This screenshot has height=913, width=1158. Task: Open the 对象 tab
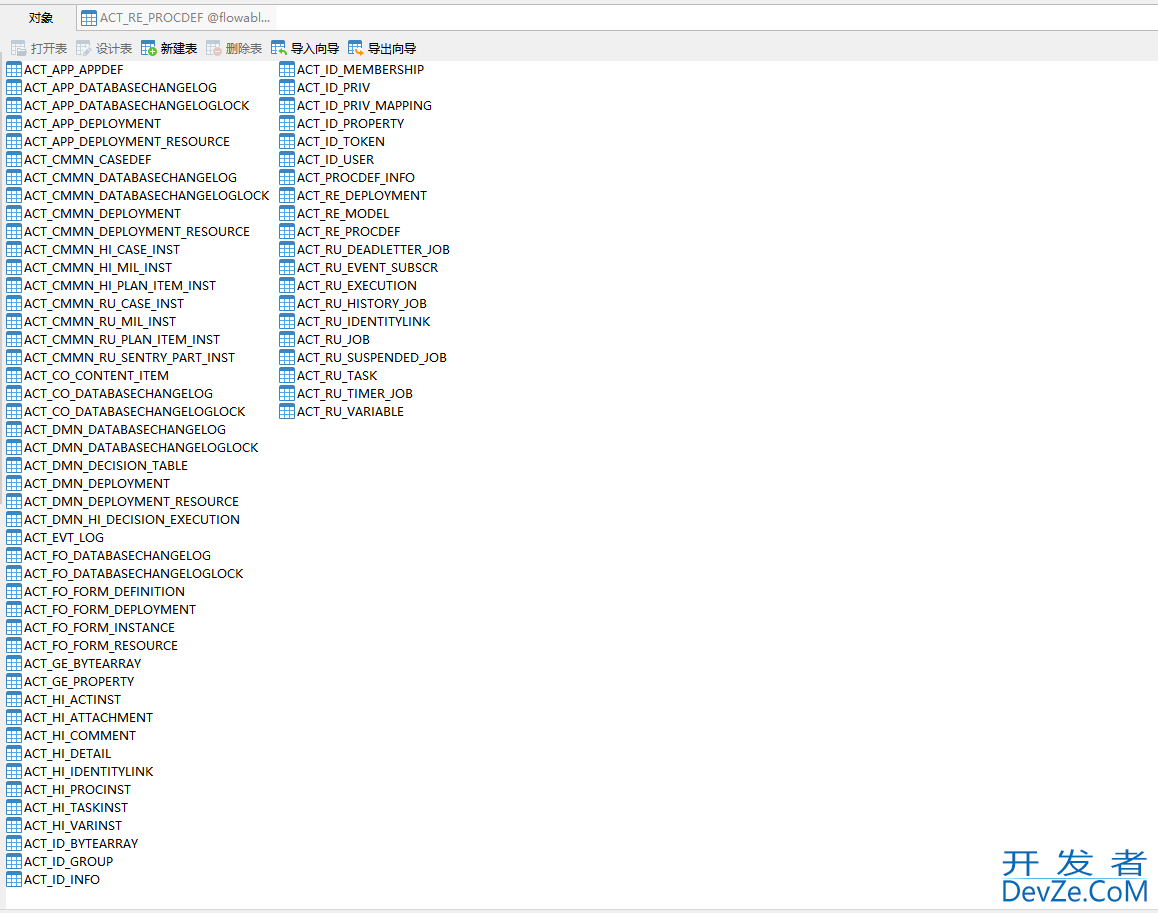click(x=41, y=18)
